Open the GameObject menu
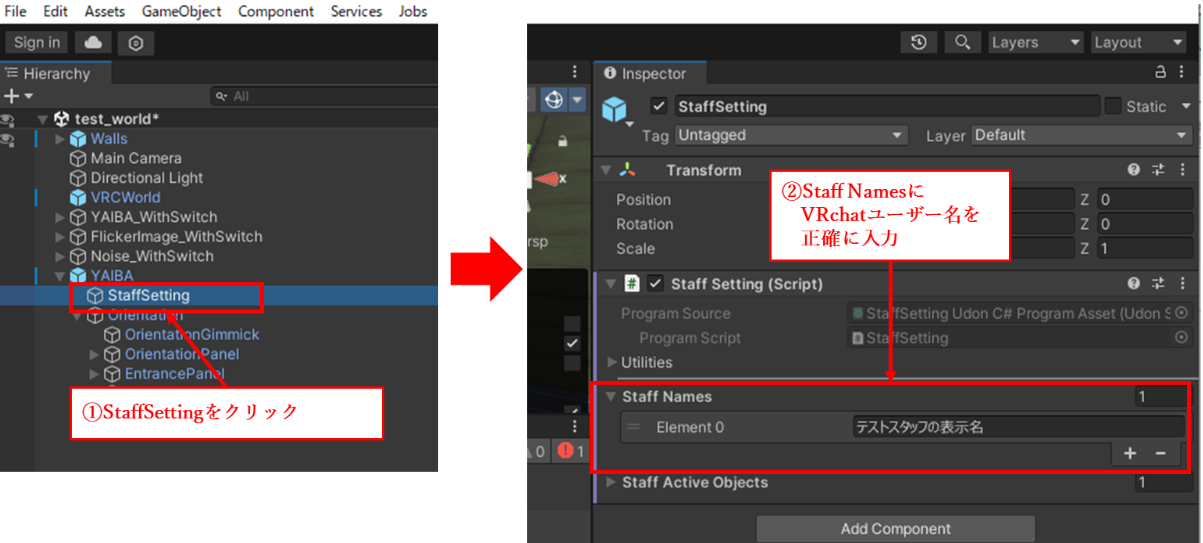This screenshot has height=543, width=1203. pyautogui.click(x=182, y=11)
